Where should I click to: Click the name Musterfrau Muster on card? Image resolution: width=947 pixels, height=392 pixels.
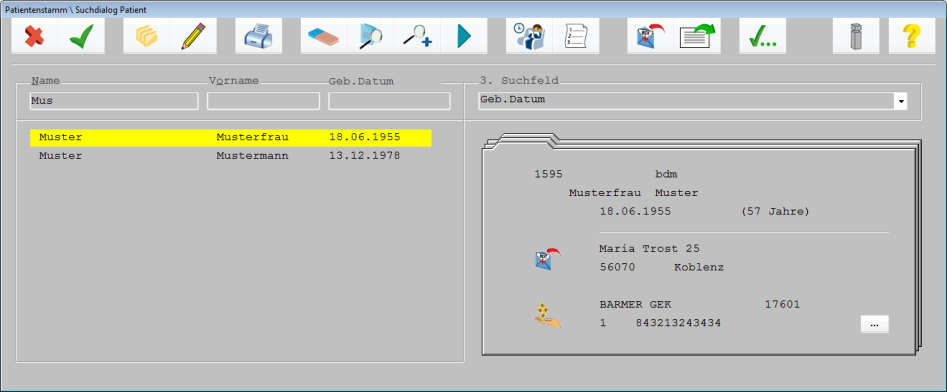point(634,193)
